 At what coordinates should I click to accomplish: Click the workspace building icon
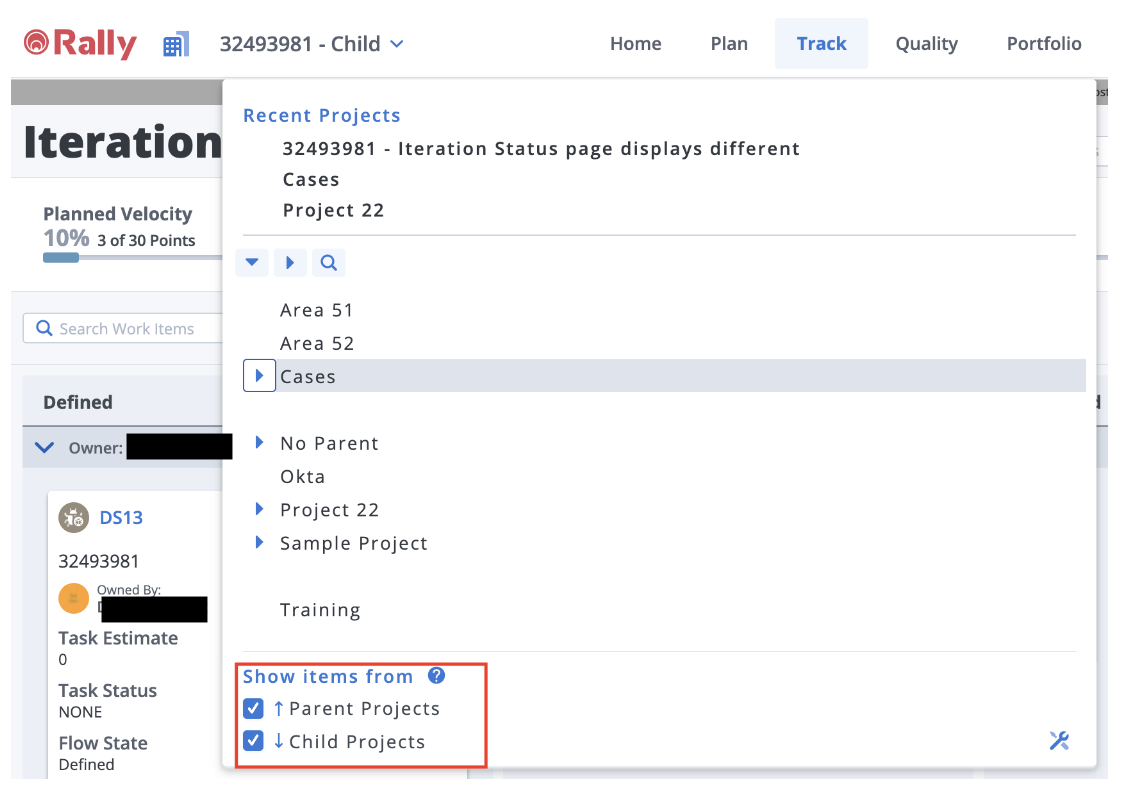[176, 44]
